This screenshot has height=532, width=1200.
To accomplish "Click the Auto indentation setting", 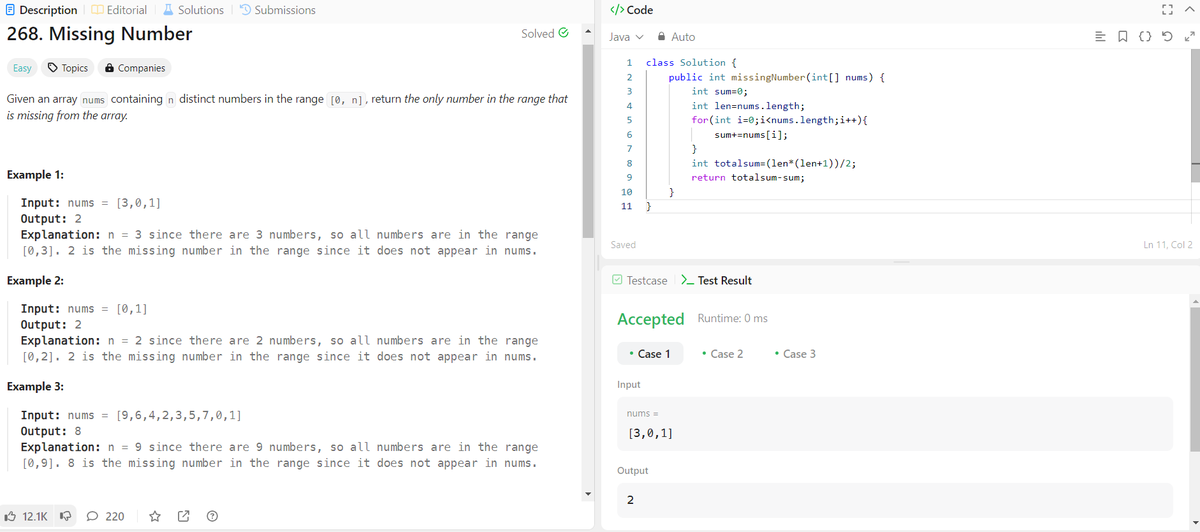I will click(x=683, y=37).
